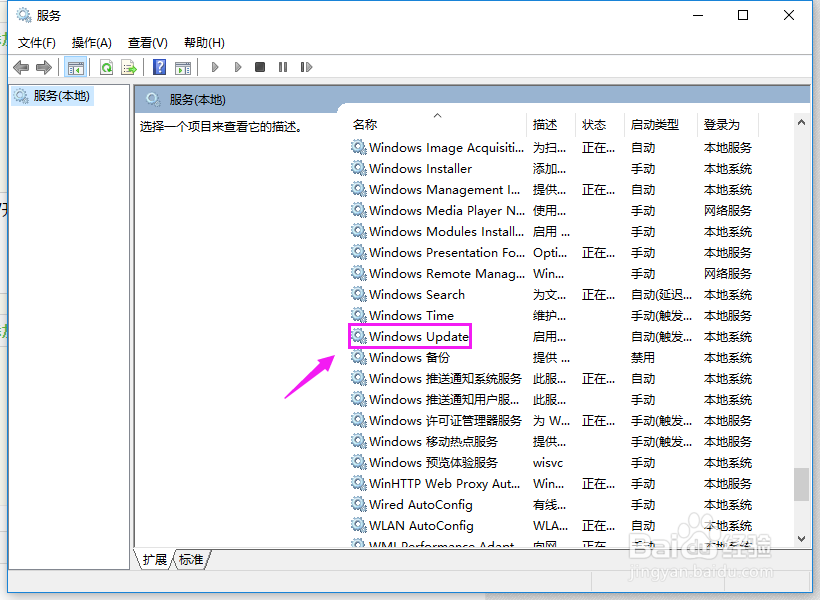Click the Refresh toolbar icon
The image size is (820, 600).
[107, 67]
